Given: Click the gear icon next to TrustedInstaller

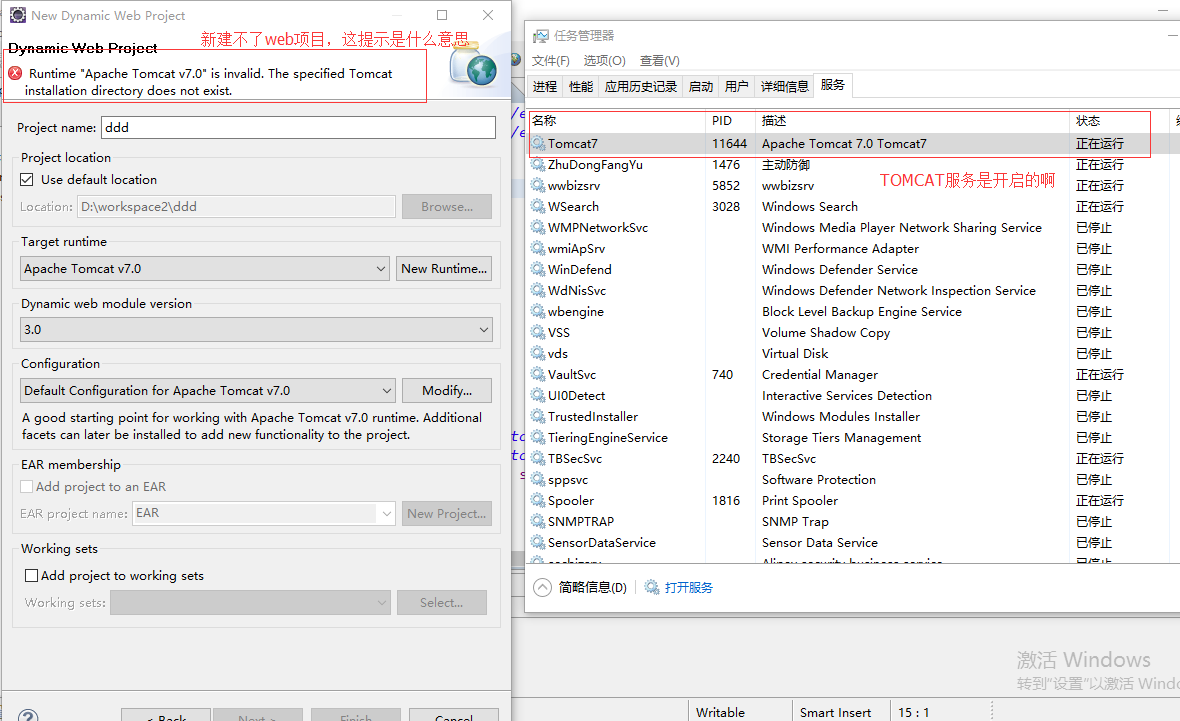Looking at the screenshot, I should pos(538,416).
